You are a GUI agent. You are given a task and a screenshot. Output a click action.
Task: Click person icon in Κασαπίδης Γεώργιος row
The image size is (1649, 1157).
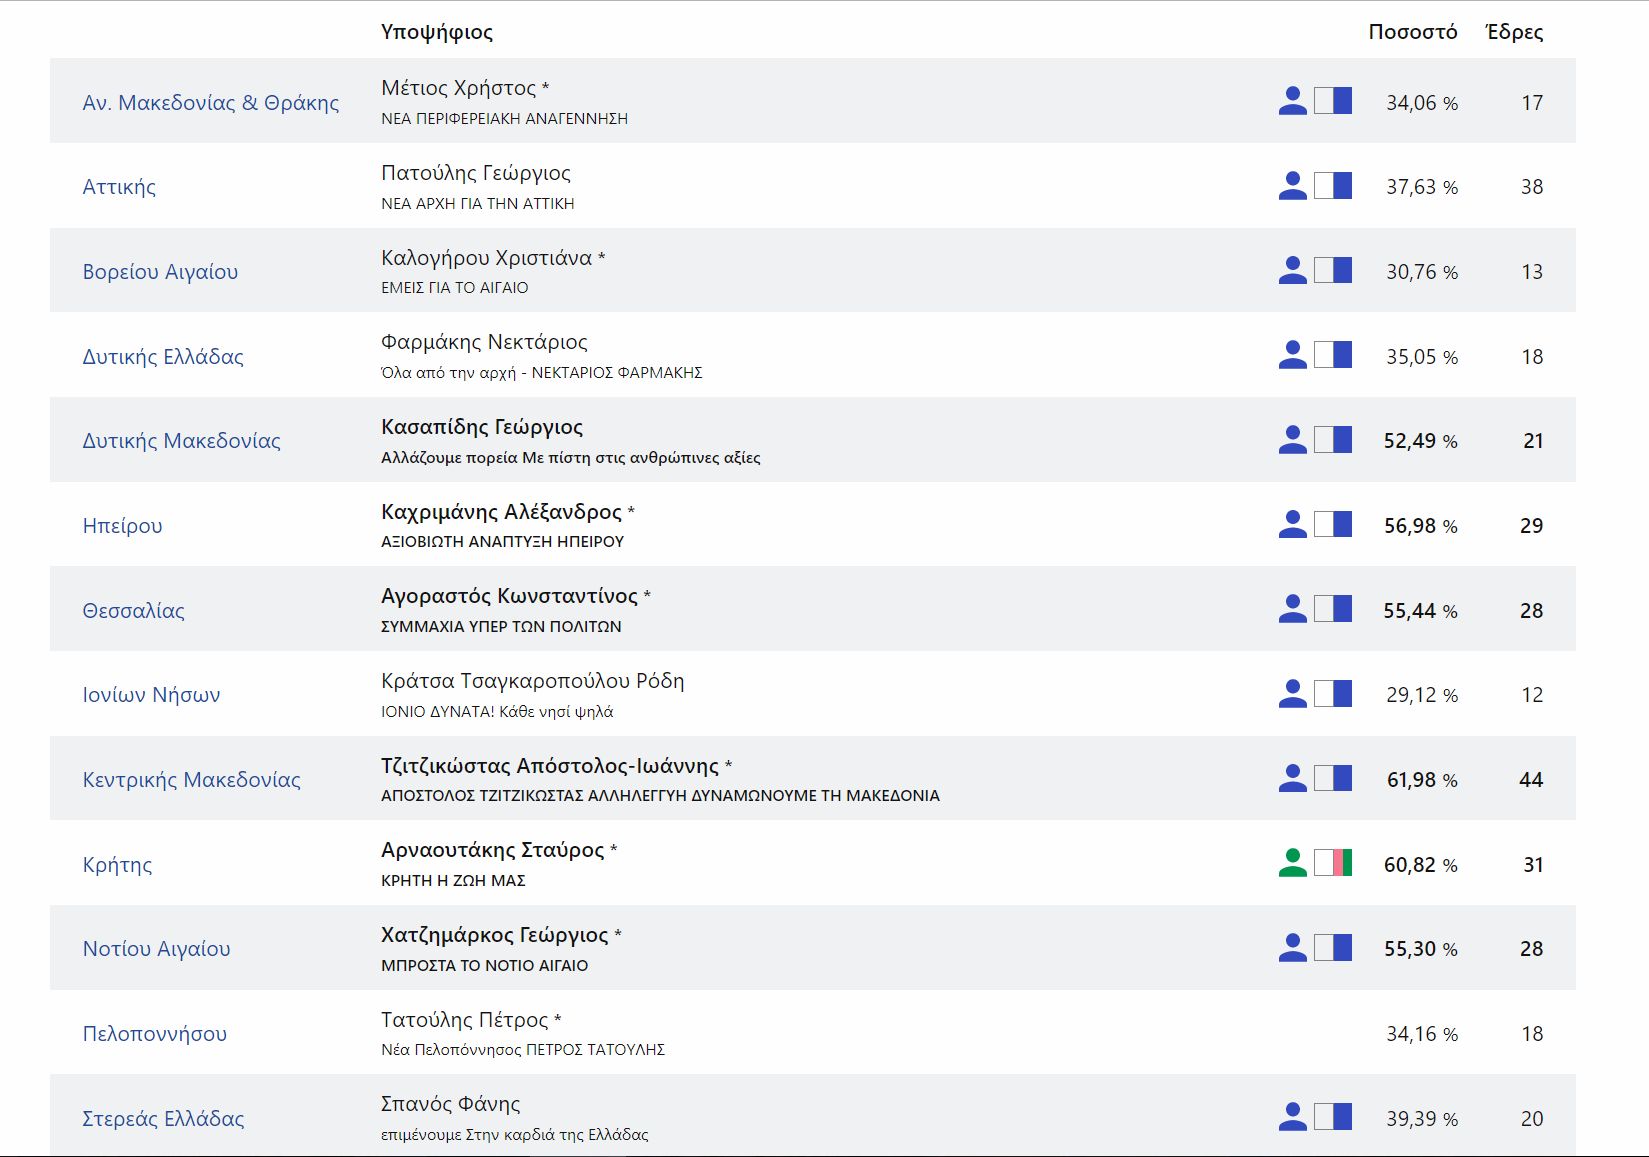pyautogui.click(x=1292, y=439)
